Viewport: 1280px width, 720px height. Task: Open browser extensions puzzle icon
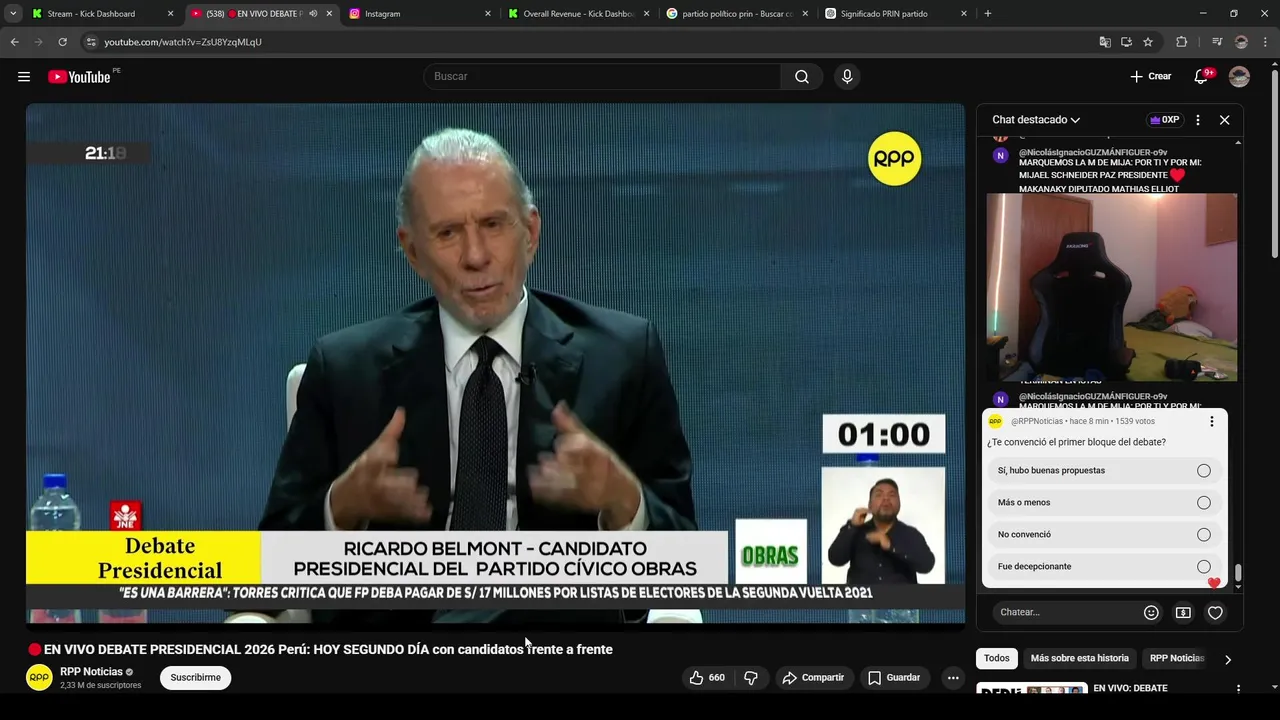click(x=1181, y=42)
